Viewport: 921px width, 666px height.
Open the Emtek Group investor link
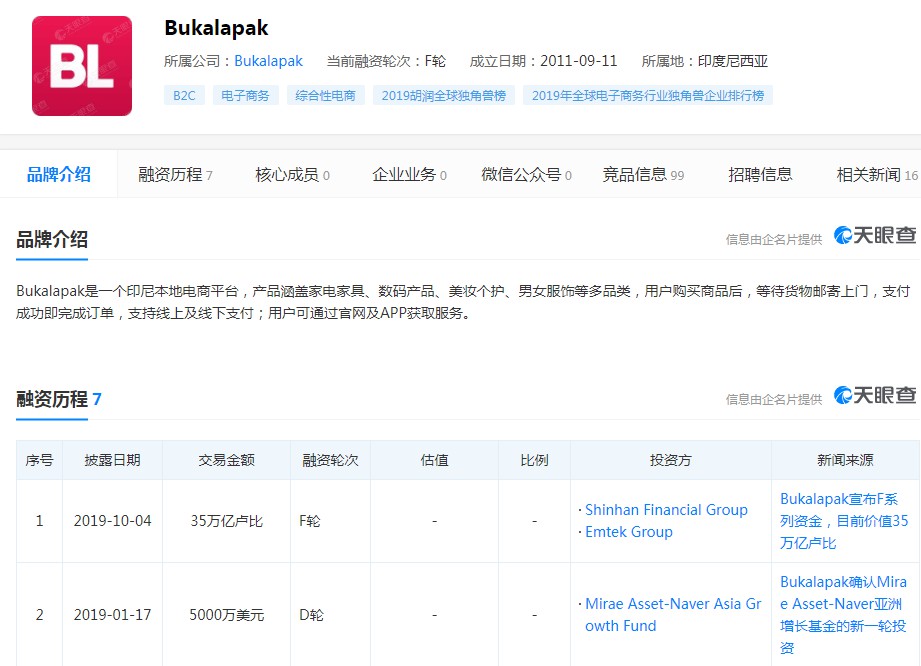[x=628, y=532]
